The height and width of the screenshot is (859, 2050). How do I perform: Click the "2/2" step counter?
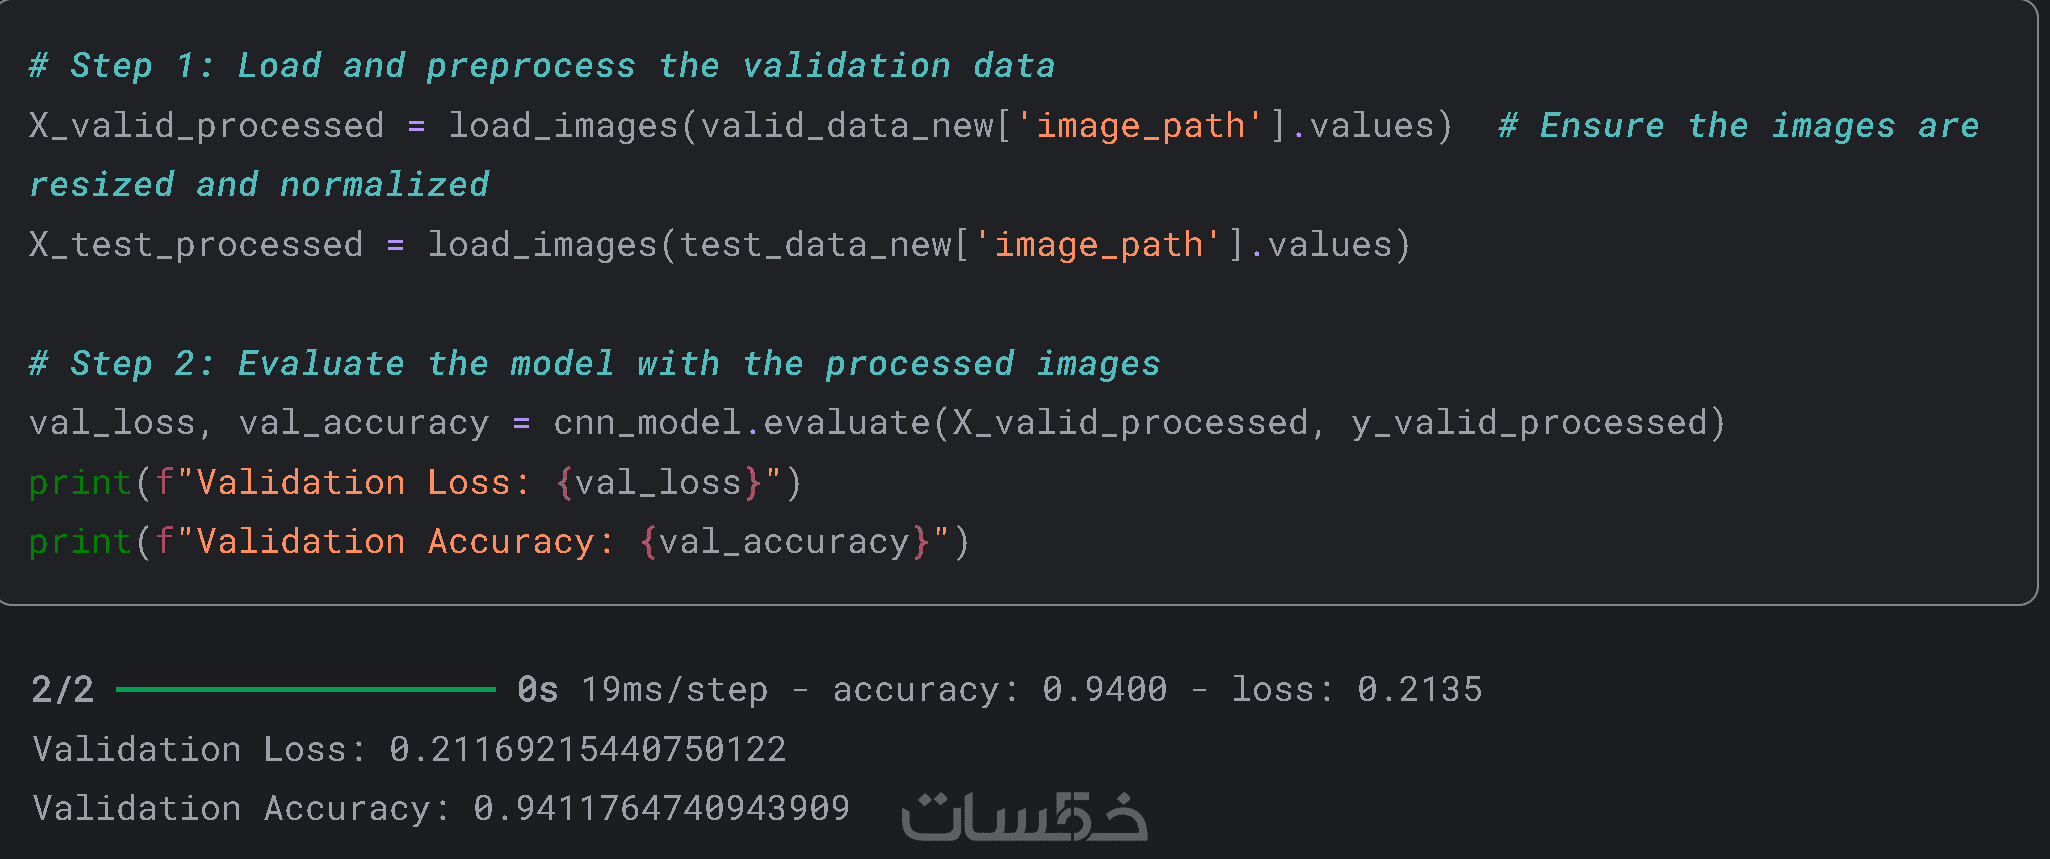62,690
